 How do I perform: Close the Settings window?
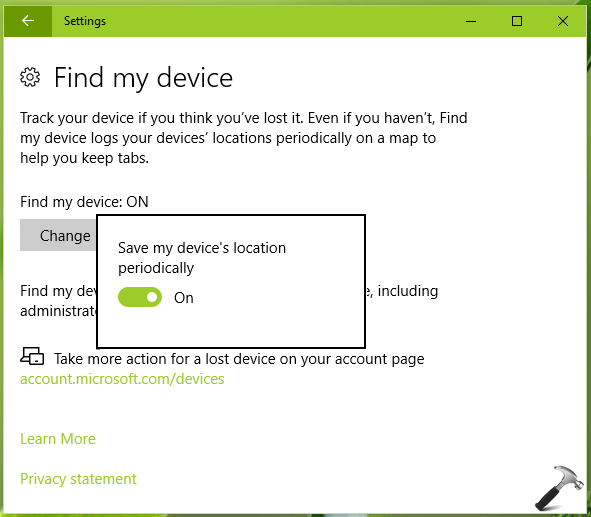pos(563,21)
